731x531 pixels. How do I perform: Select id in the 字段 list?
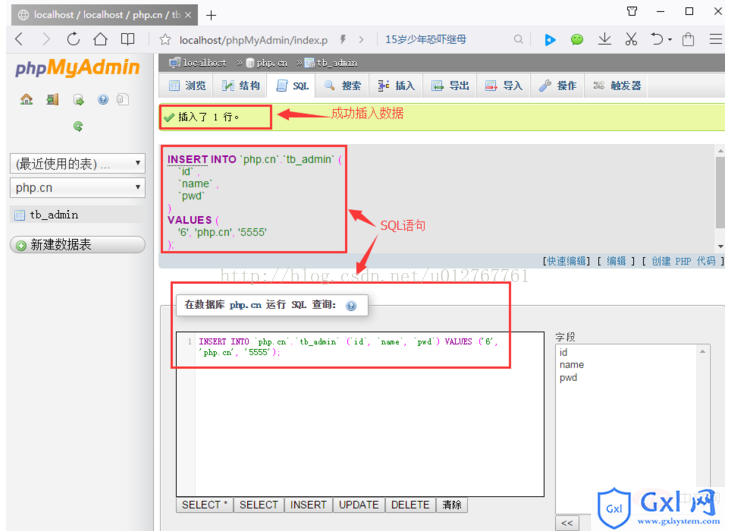[564, 352]
